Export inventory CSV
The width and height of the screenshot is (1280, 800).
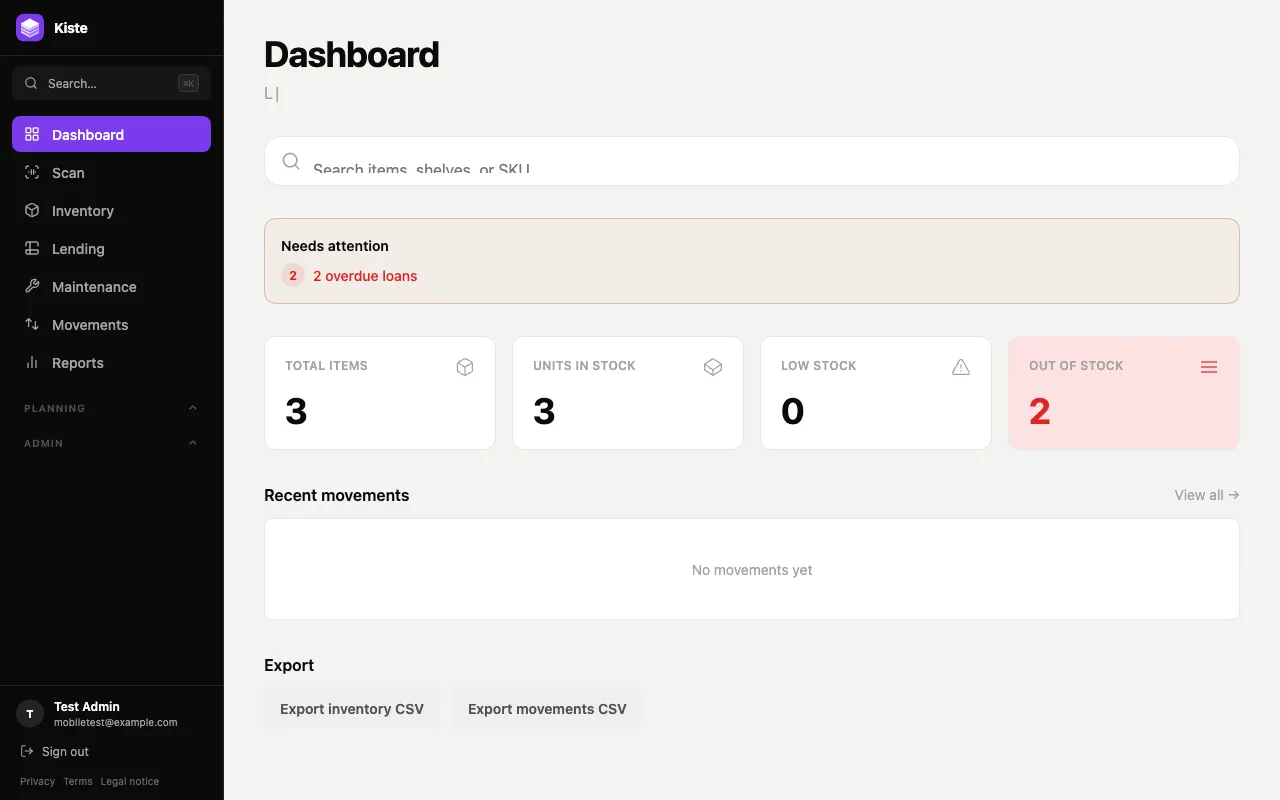coord(352,709)
